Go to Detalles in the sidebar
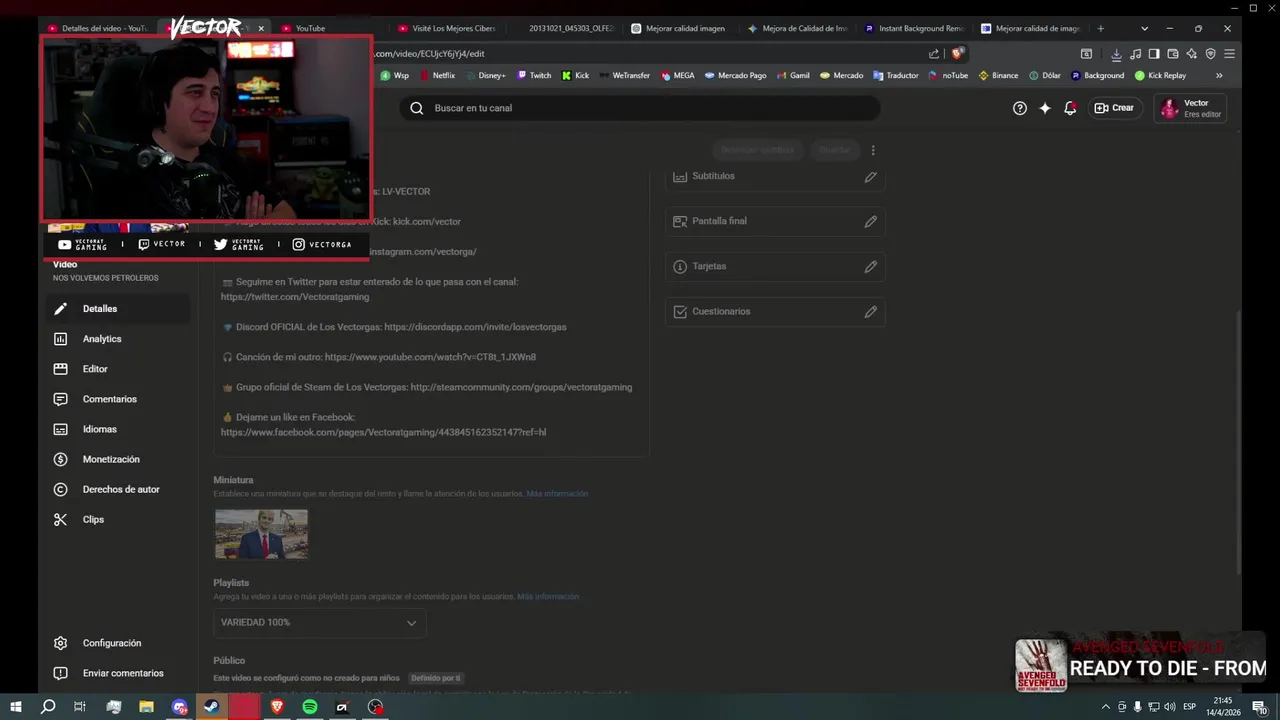Viewport: 1280px width, 720px height. click(x=118, y=309)
